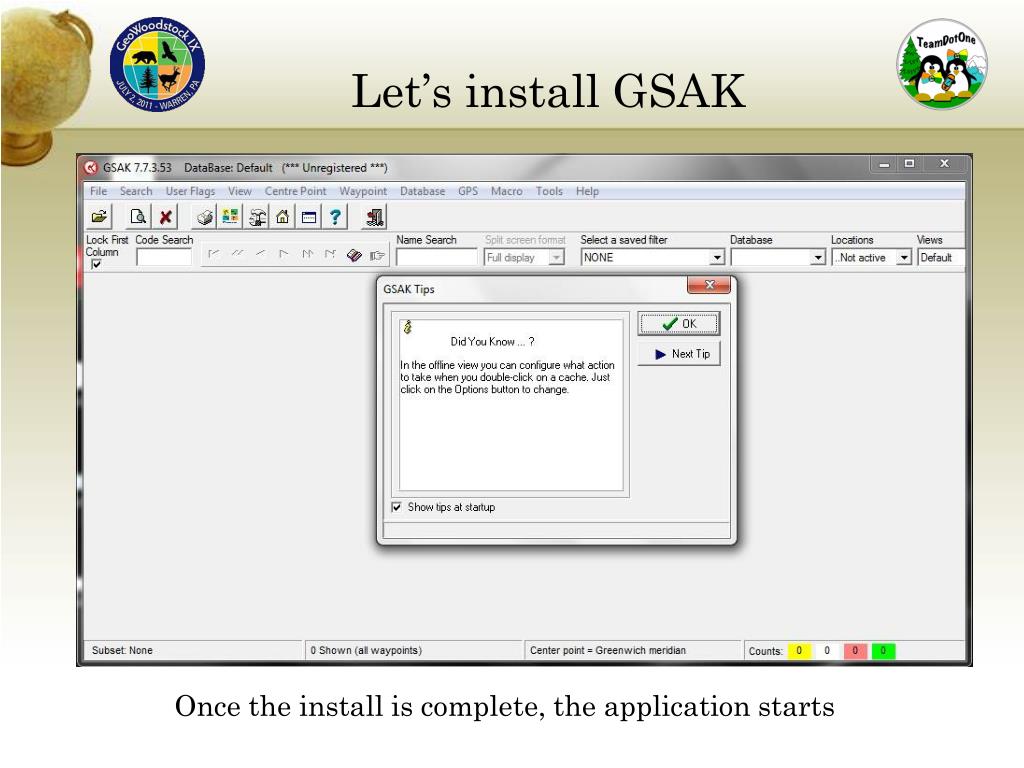
Task: Open the Database menu
Action: point(423,191)
